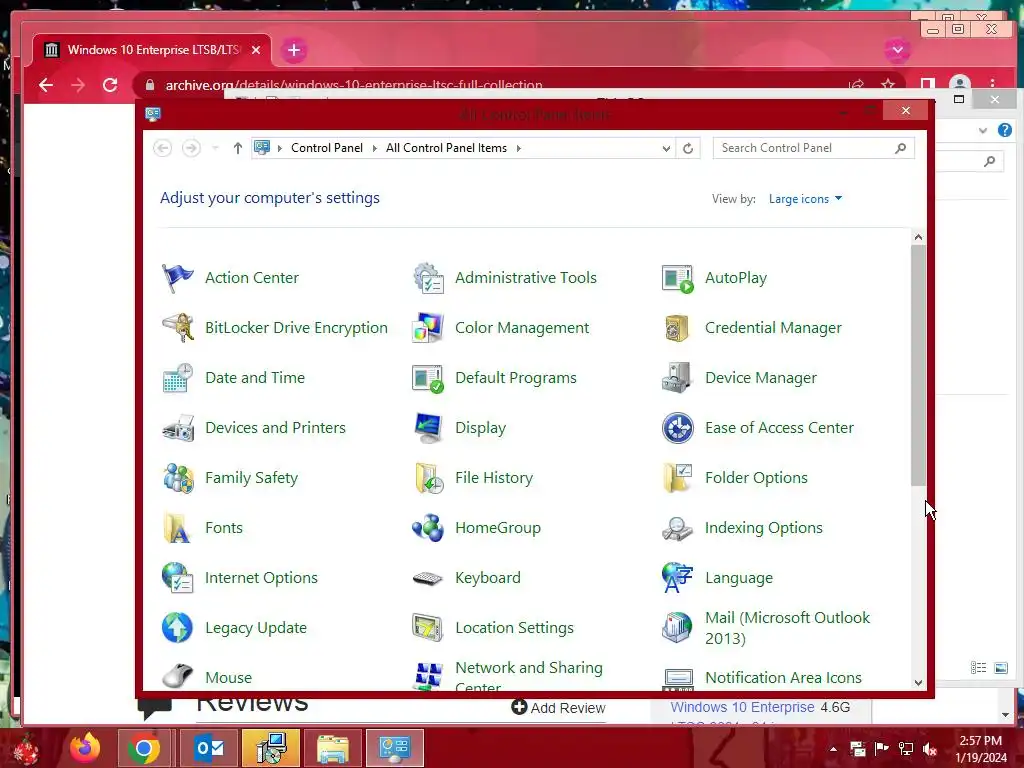Open the Language icon
The width and height of the screenshot is (1024, 768).
(x=677, y=578)
